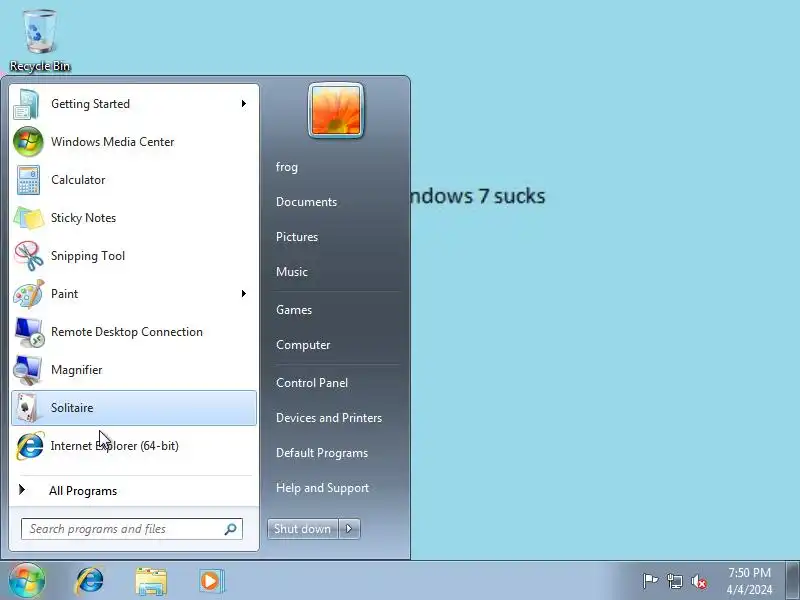800x600 pixels.
Task: Expand the Paint jump list arrow
Action: coord(244,293)
